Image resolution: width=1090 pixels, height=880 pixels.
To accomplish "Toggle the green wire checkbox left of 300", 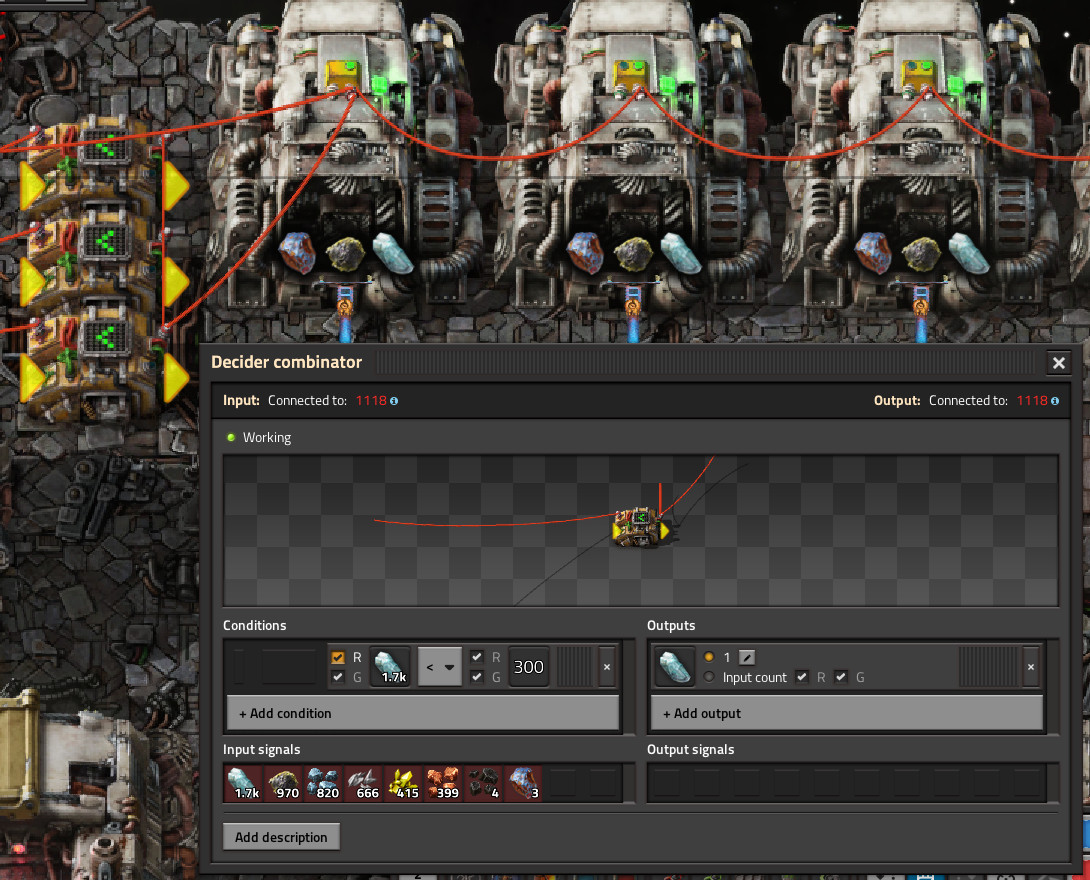I will click(477, 677).
